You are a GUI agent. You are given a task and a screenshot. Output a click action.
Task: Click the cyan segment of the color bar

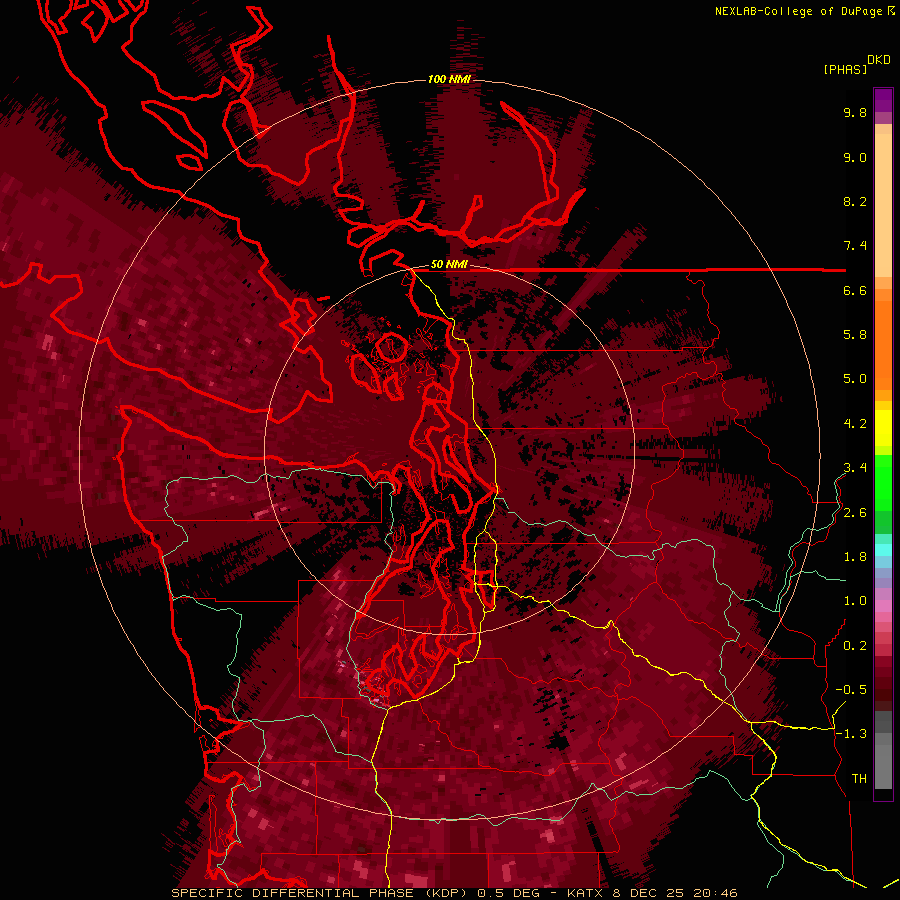pyautogui.click(x=883, y=550)
